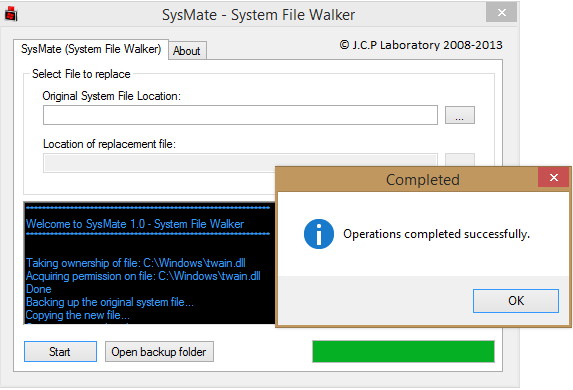This screenshot has height=390, width=573.
Task: Click OK in the Completed dialog
Action: pyautogui.click(x=516, y=301)
